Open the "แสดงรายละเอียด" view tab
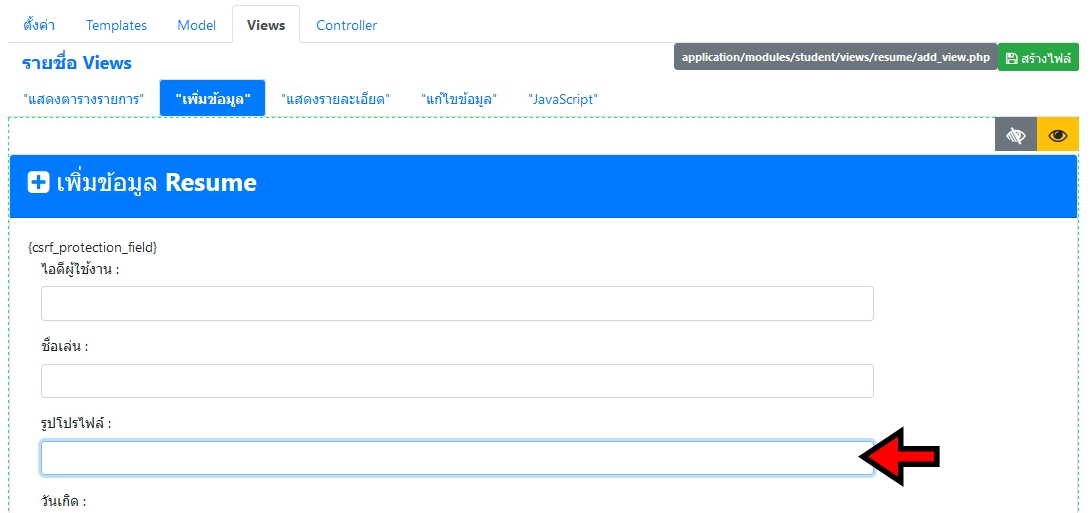 tap(335, 99)
